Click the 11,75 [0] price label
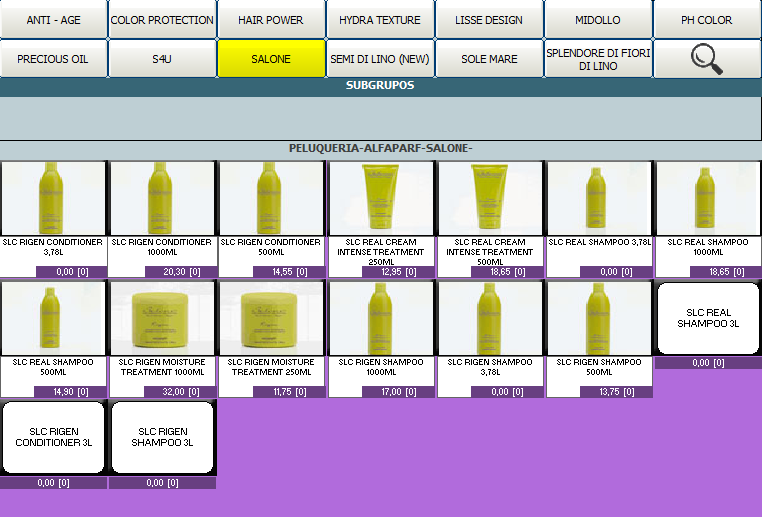Viewport: 762px width, 517px height. tap(290, 392)
